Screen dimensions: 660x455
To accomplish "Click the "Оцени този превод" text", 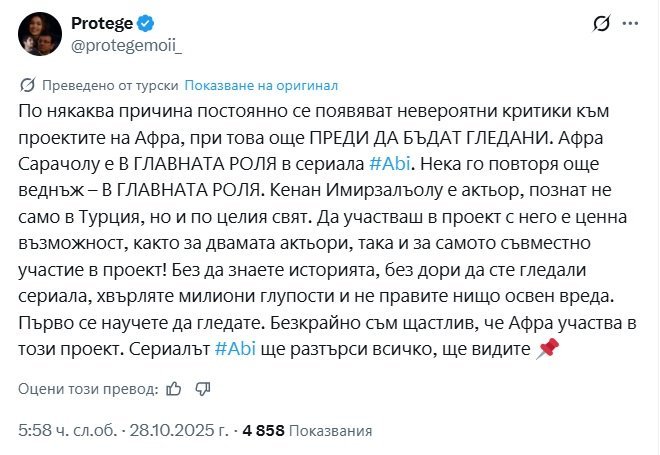I will [88, 389].
